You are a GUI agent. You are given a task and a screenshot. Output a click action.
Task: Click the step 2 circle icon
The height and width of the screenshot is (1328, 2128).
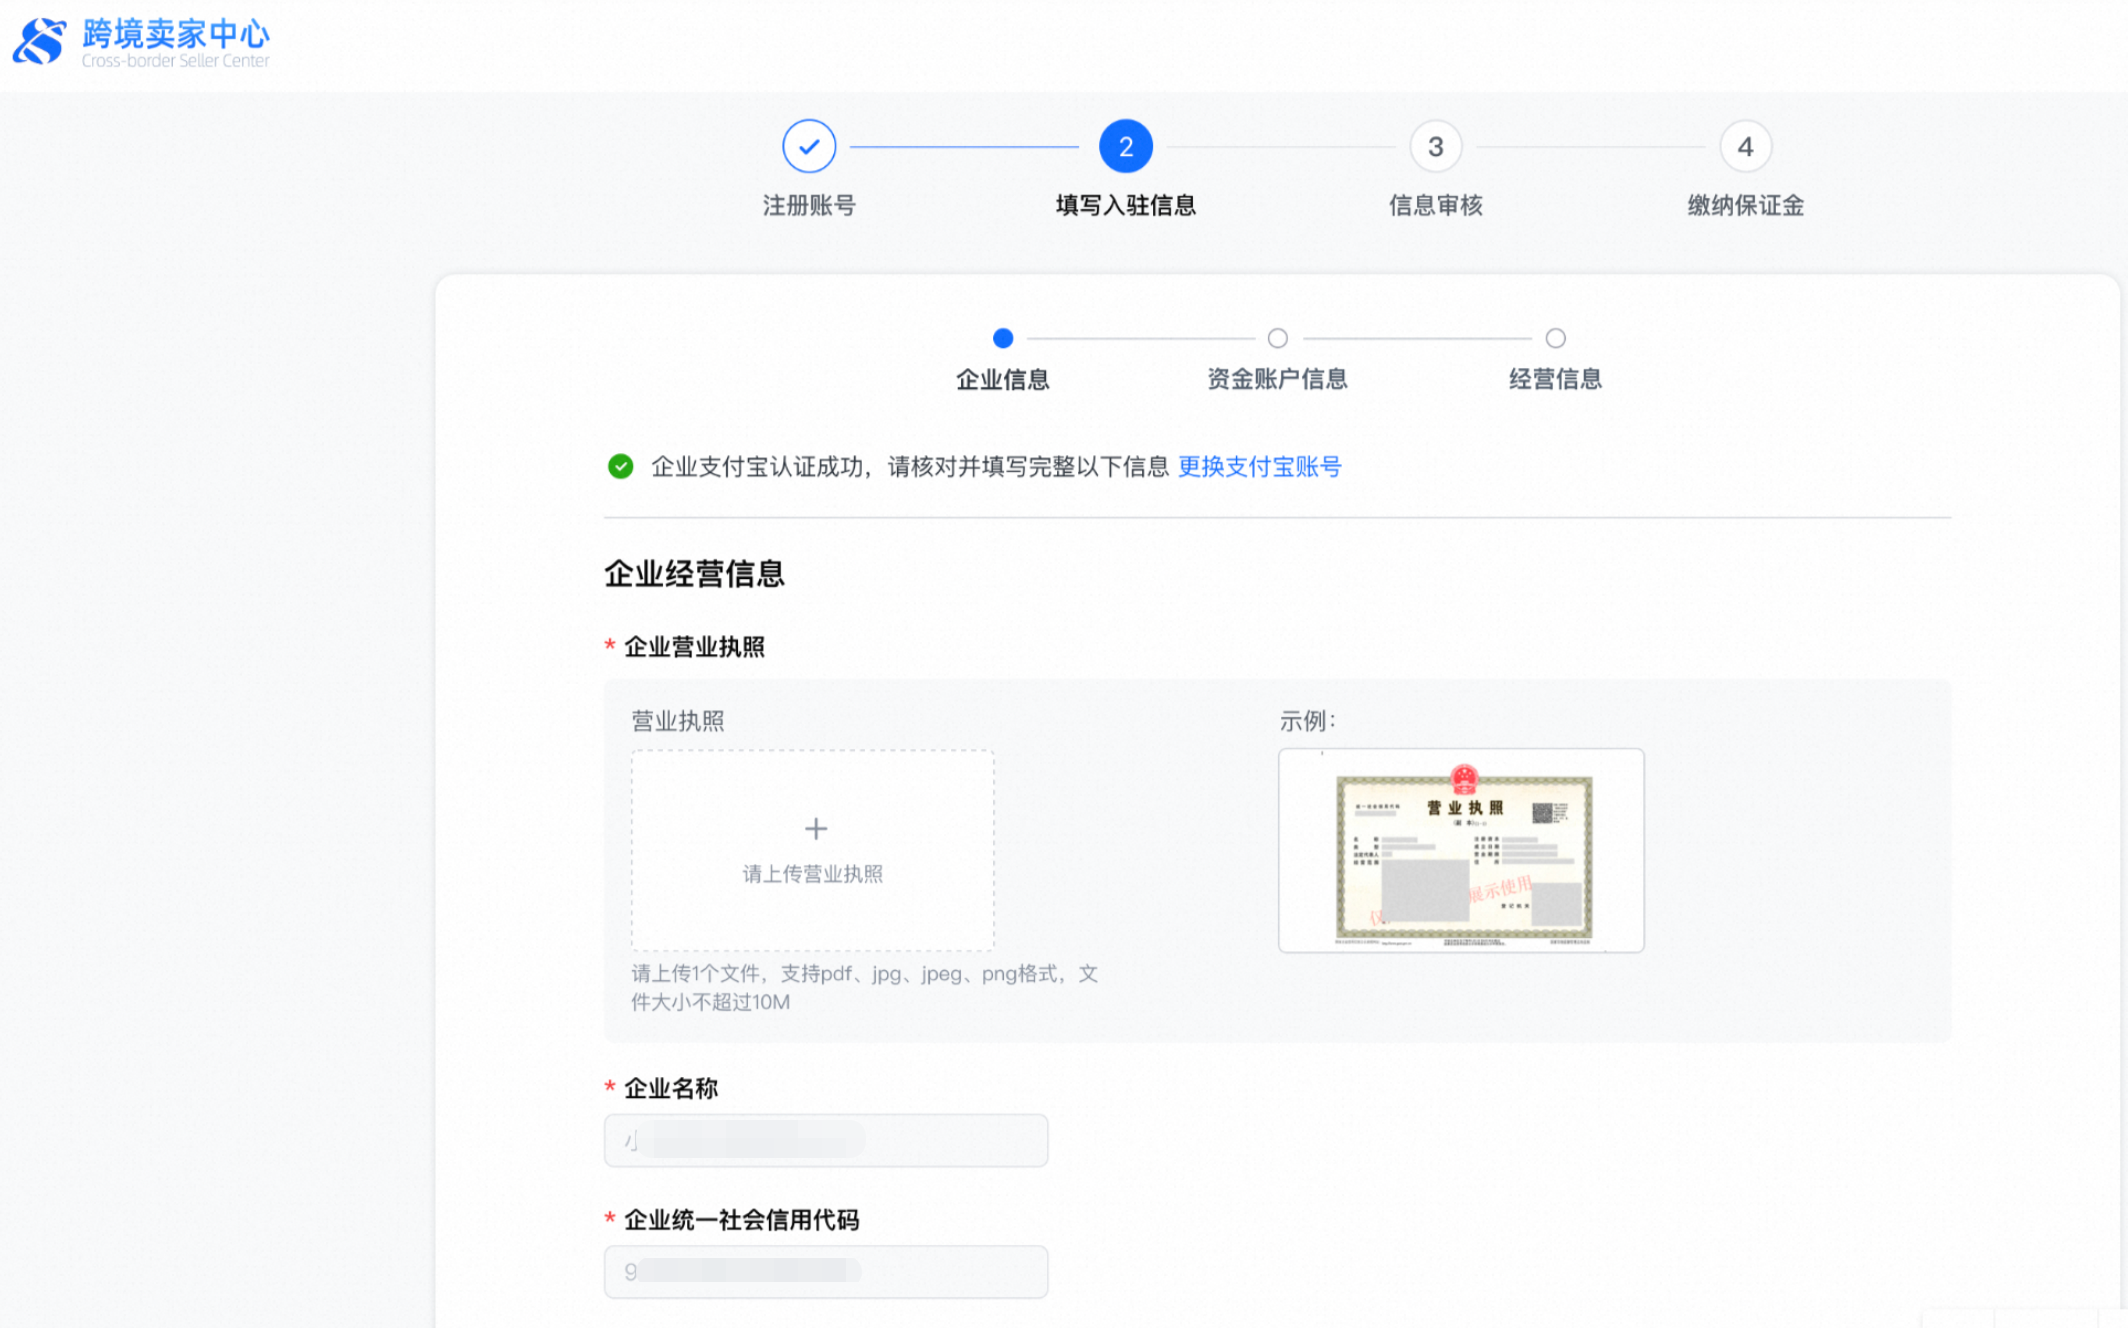tap(1125, 147)
